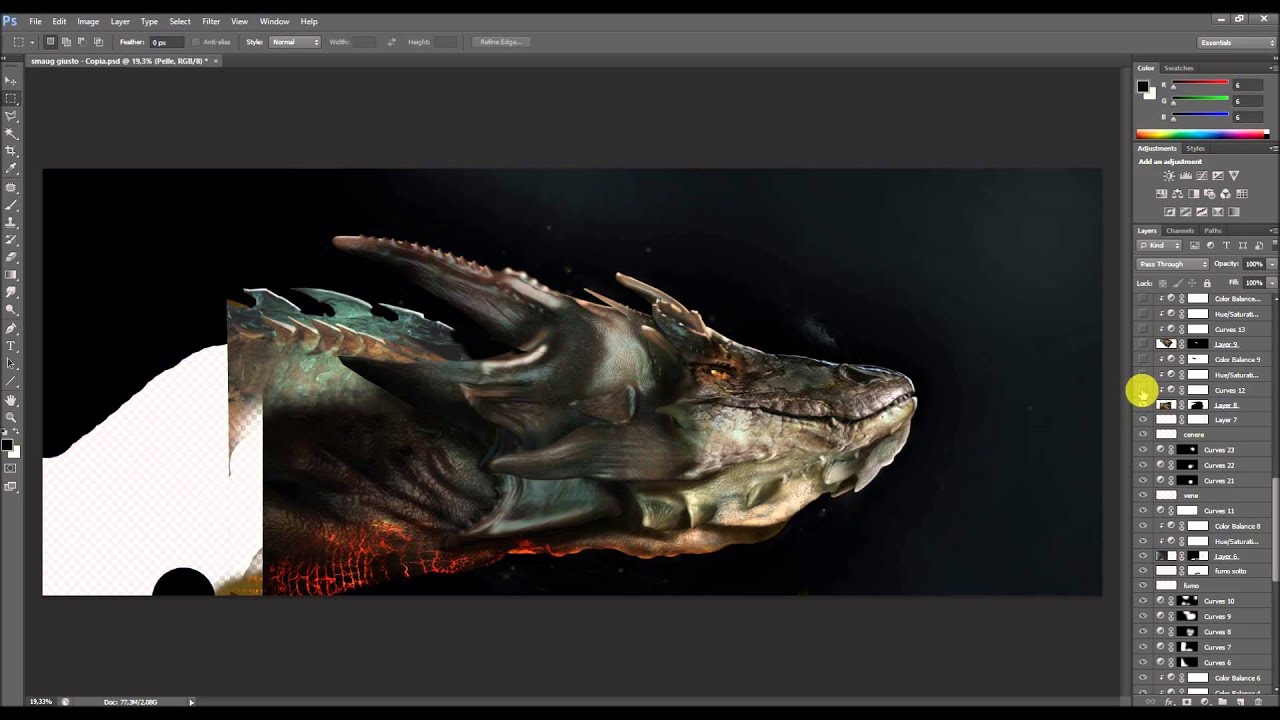Viewport: 1280px width, 720px height.
Task: Click the Lock all icon in Layers panel
Action: pos(1207,283)
